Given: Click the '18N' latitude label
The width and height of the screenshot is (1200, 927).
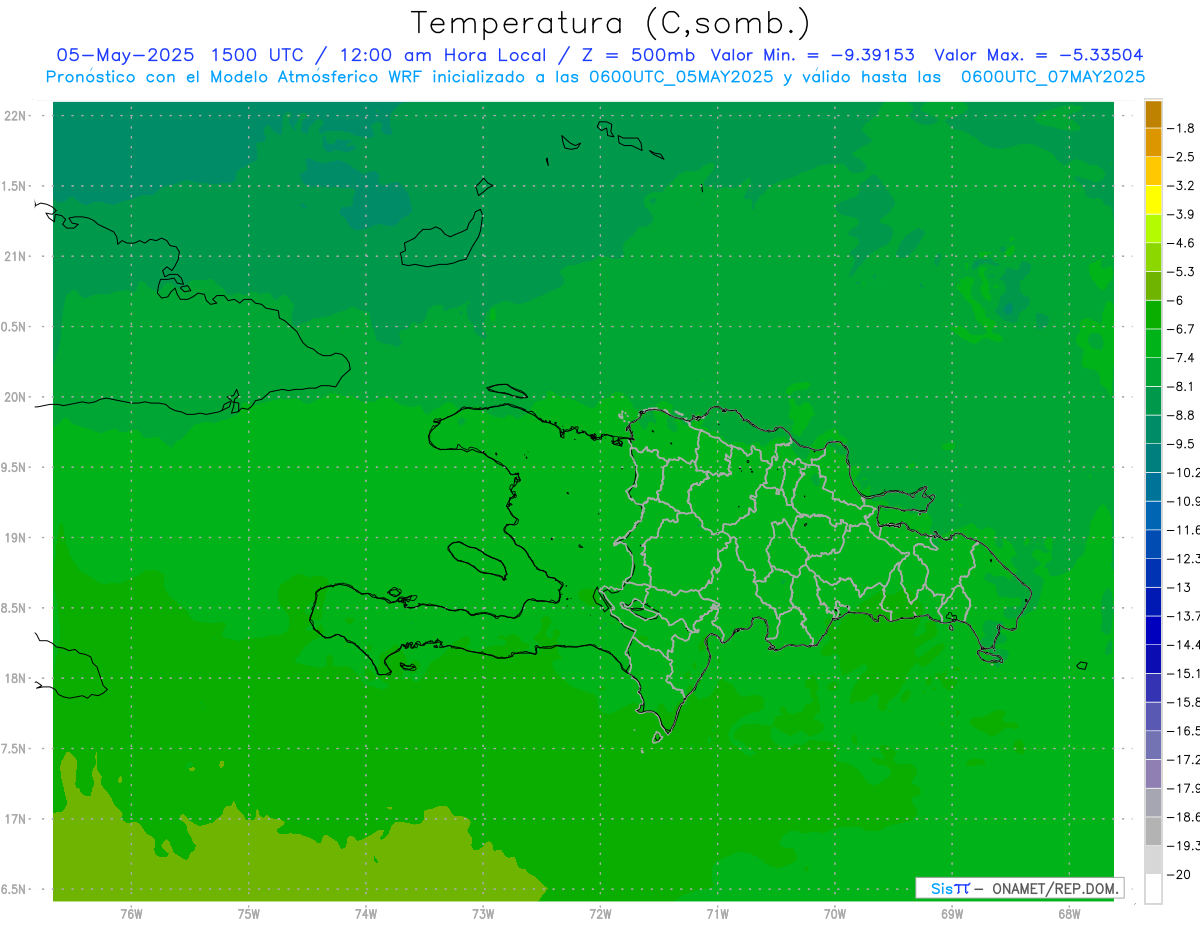Looking at the screenshot, I should tap(15, 678).
